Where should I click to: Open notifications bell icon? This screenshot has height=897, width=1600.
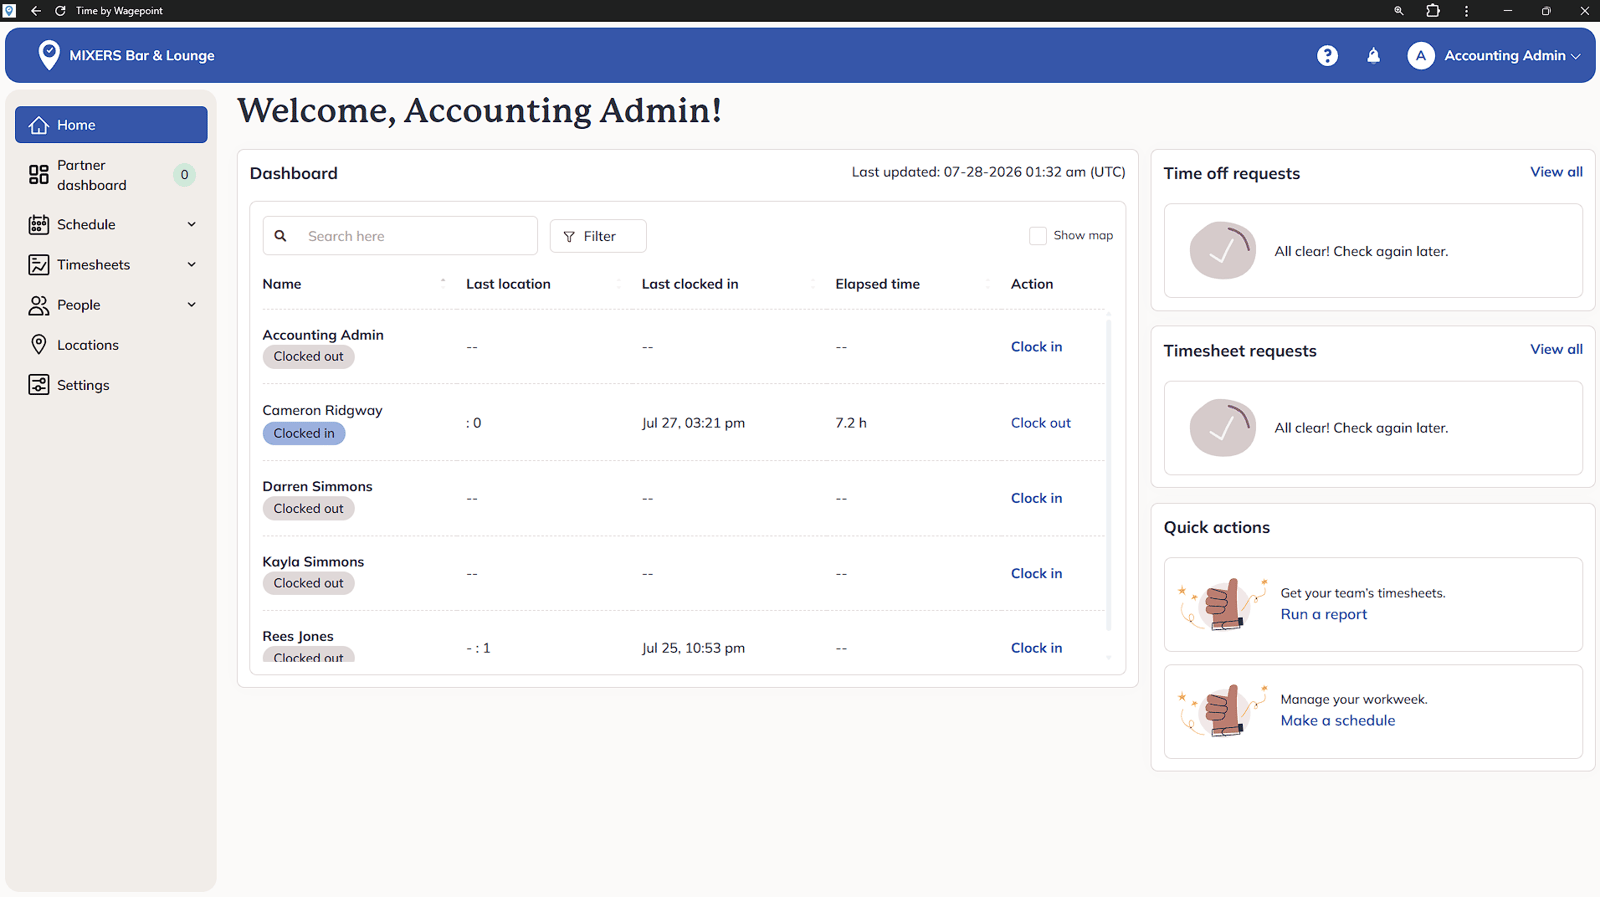1373,56
